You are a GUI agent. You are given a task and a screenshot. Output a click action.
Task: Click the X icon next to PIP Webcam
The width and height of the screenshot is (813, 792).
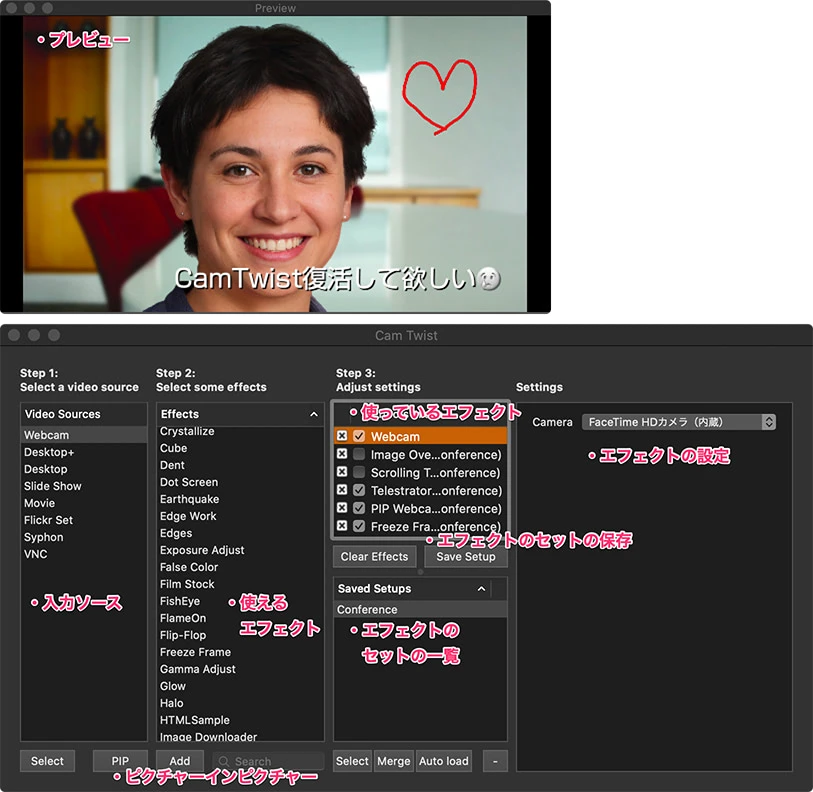point(342,508)
